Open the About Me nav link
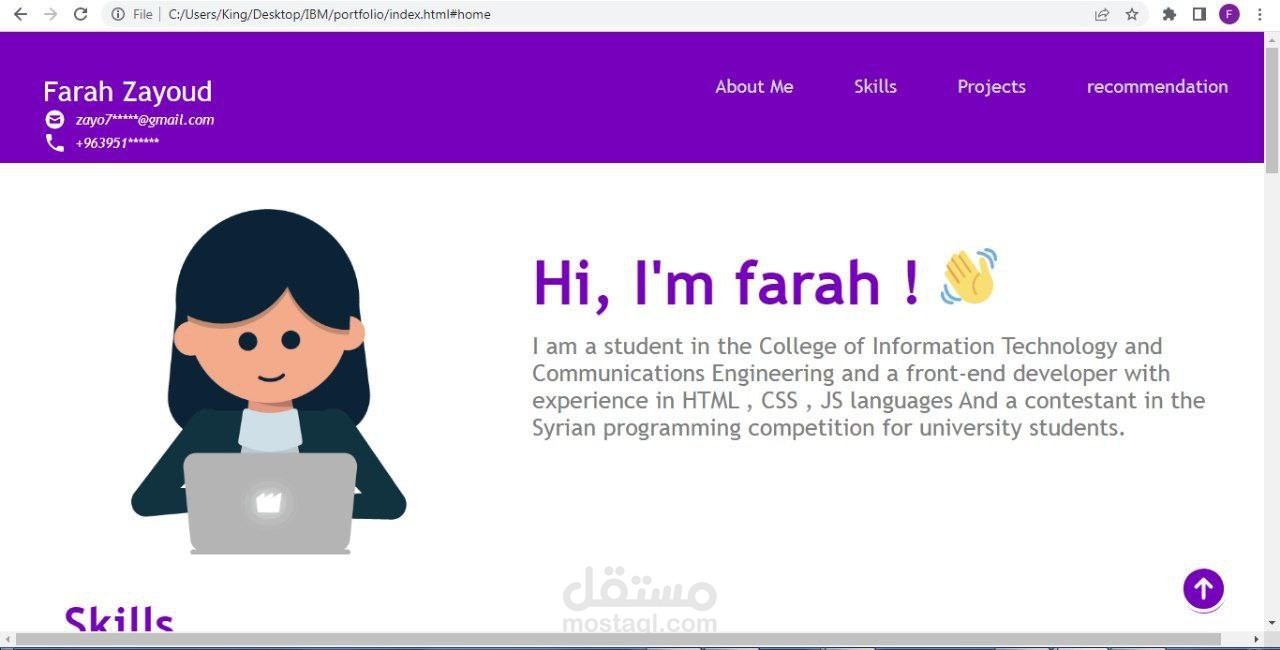 click(754, 87)
